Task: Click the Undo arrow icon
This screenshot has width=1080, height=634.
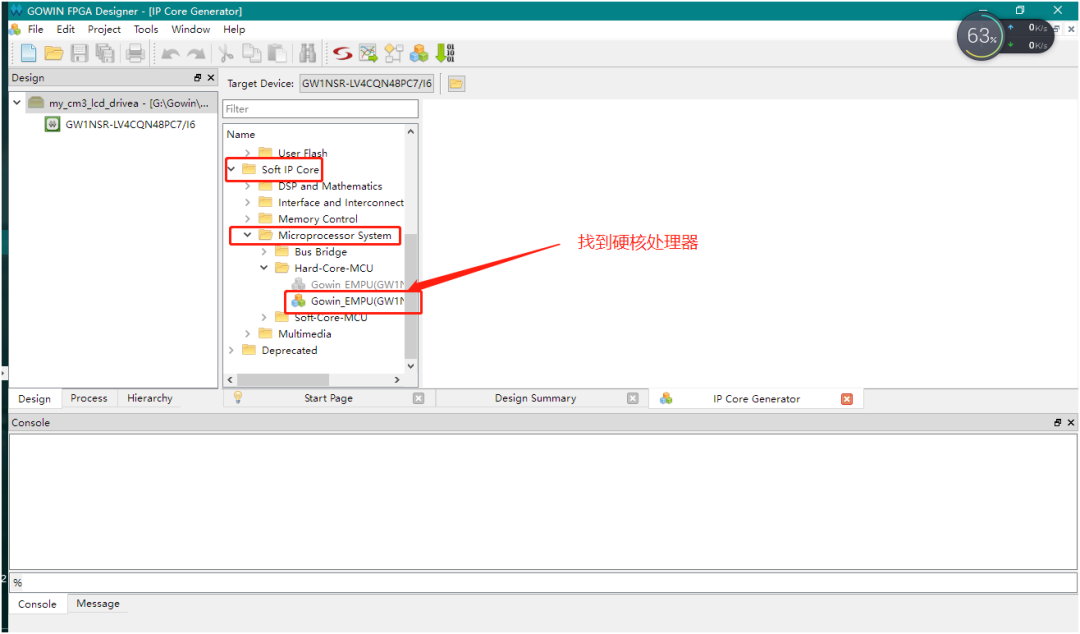Action: [x=170, y=54]
